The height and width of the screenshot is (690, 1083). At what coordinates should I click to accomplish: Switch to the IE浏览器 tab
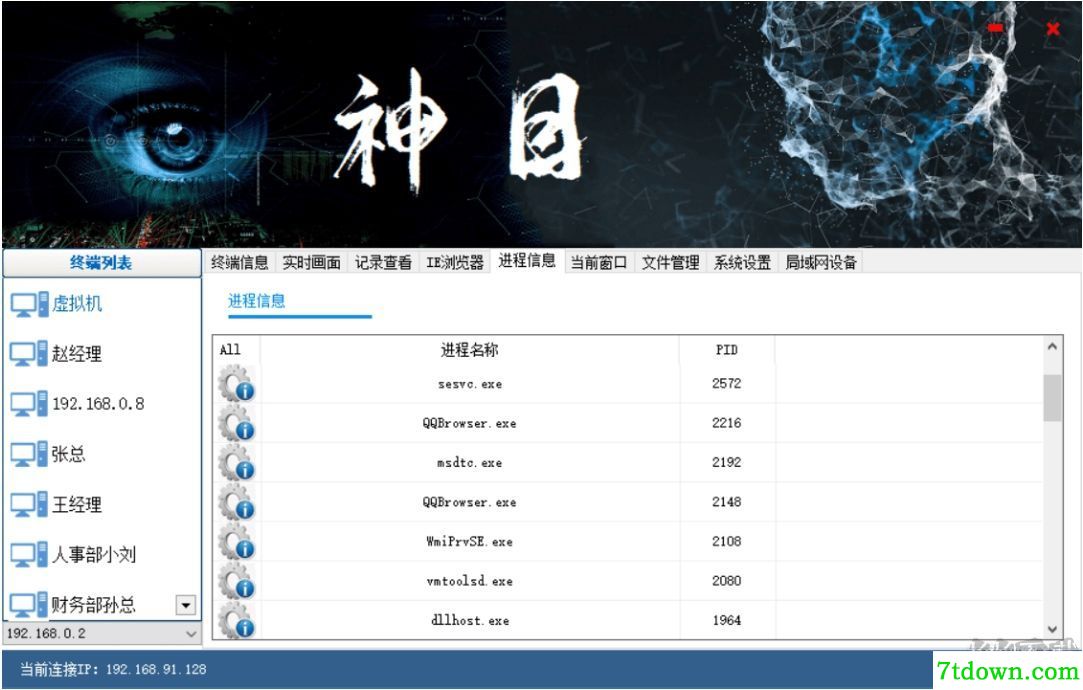point(455,262)
